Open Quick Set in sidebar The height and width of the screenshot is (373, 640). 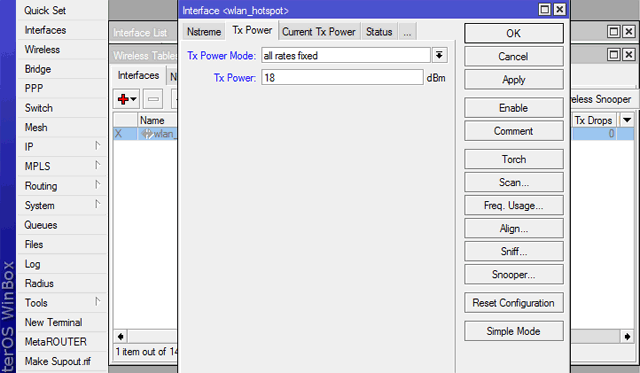click(62, 10)
